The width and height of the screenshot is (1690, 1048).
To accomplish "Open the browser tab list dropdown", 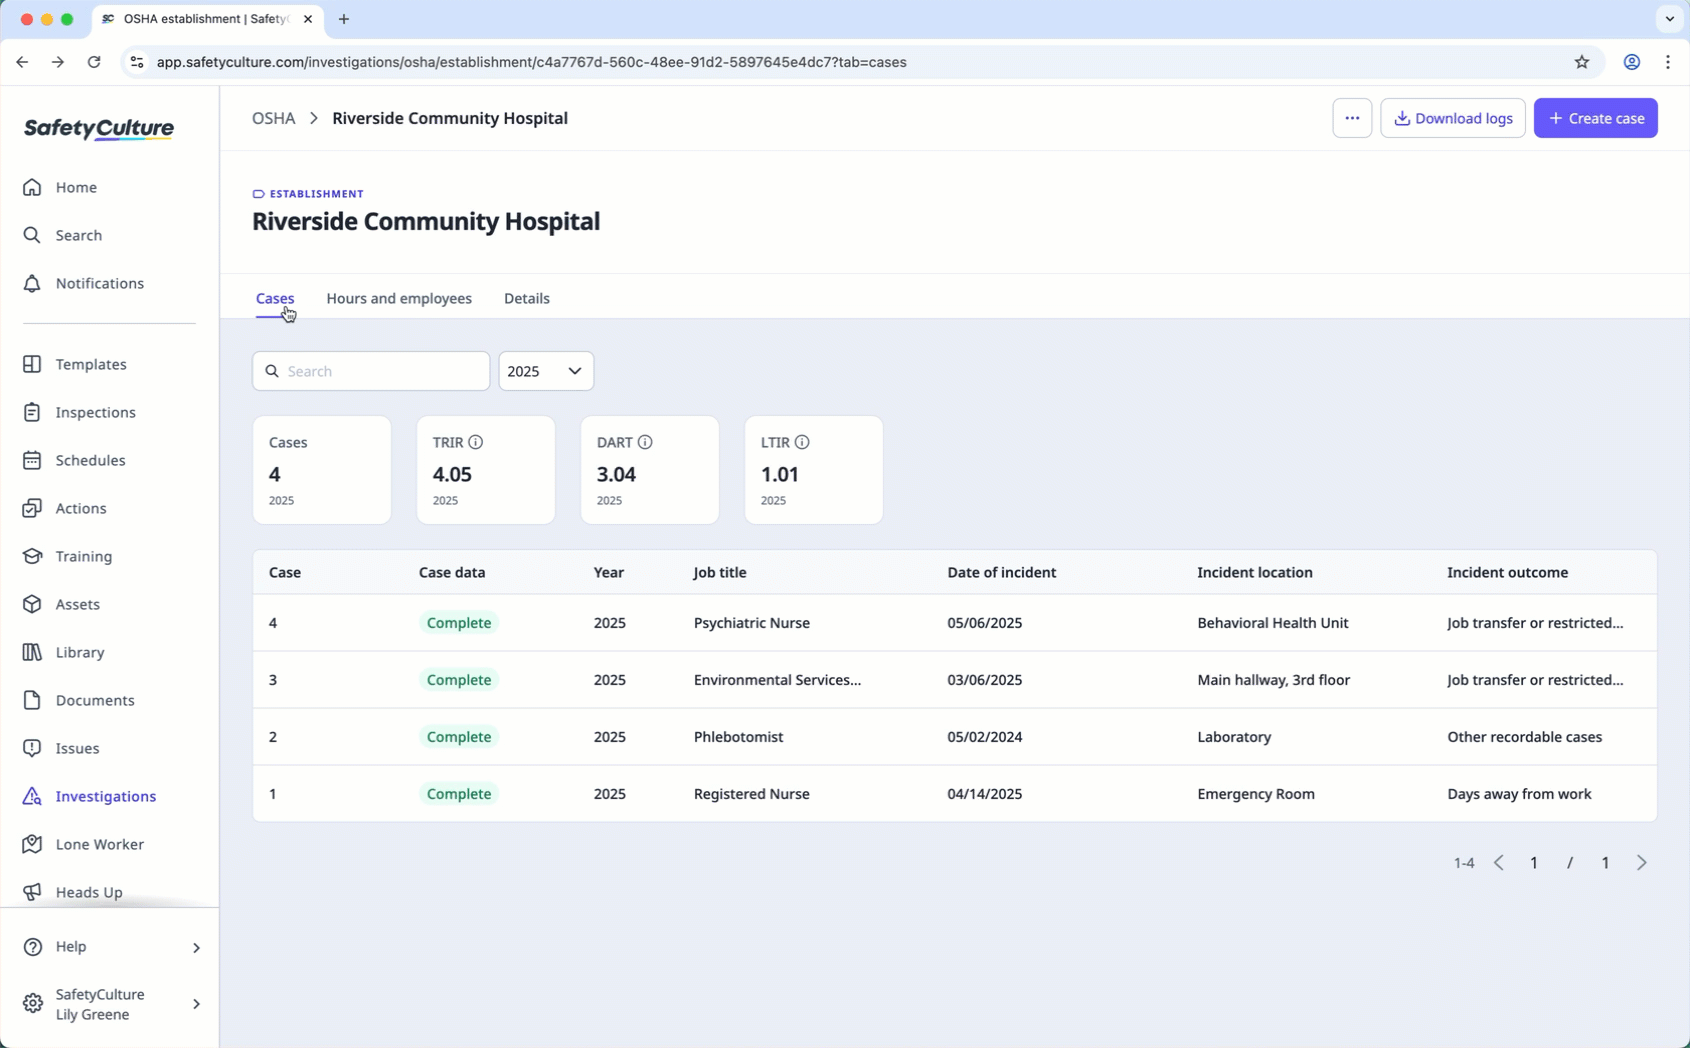I will point(1669,19).
